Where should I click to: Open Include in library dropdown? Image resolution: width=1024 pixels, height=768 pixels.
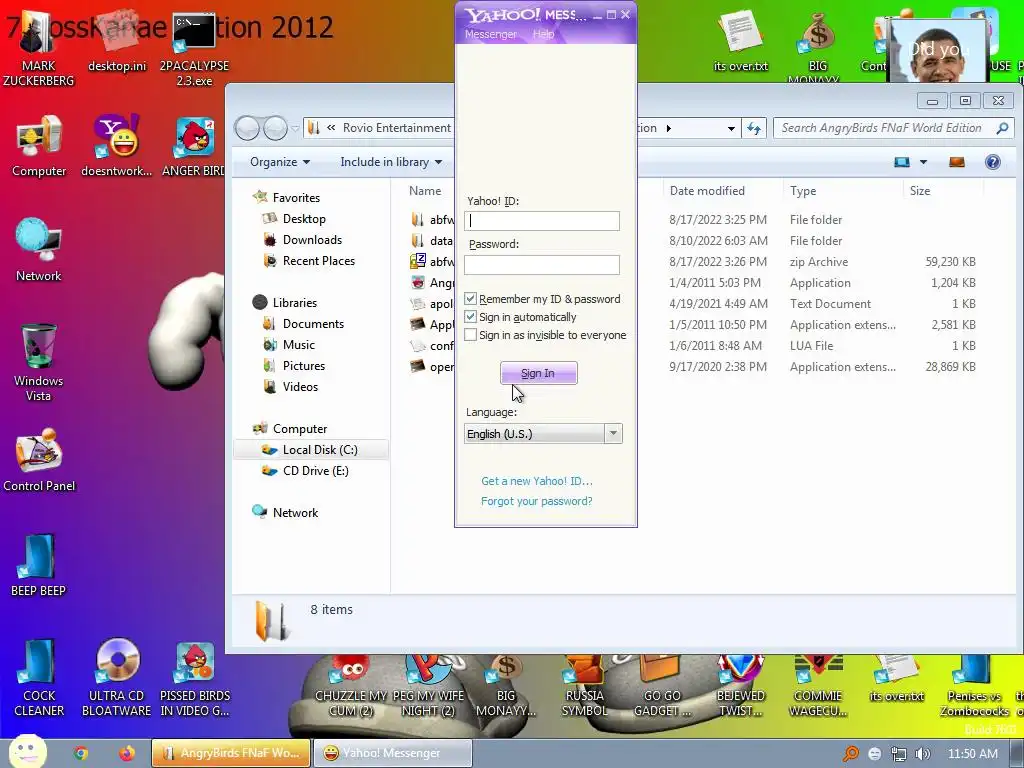pos(391,162)
